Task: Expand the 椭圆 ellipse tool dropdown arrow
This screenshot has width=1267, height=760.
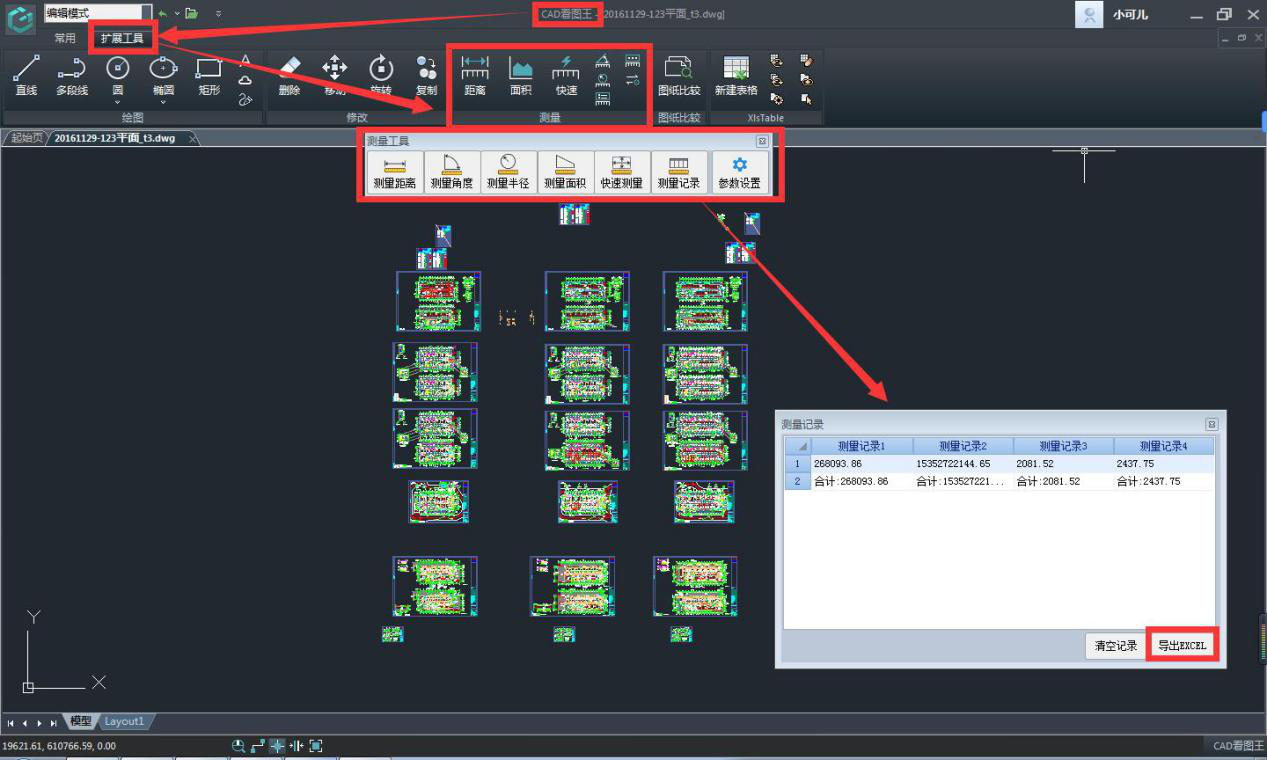Action: [163, 102]
